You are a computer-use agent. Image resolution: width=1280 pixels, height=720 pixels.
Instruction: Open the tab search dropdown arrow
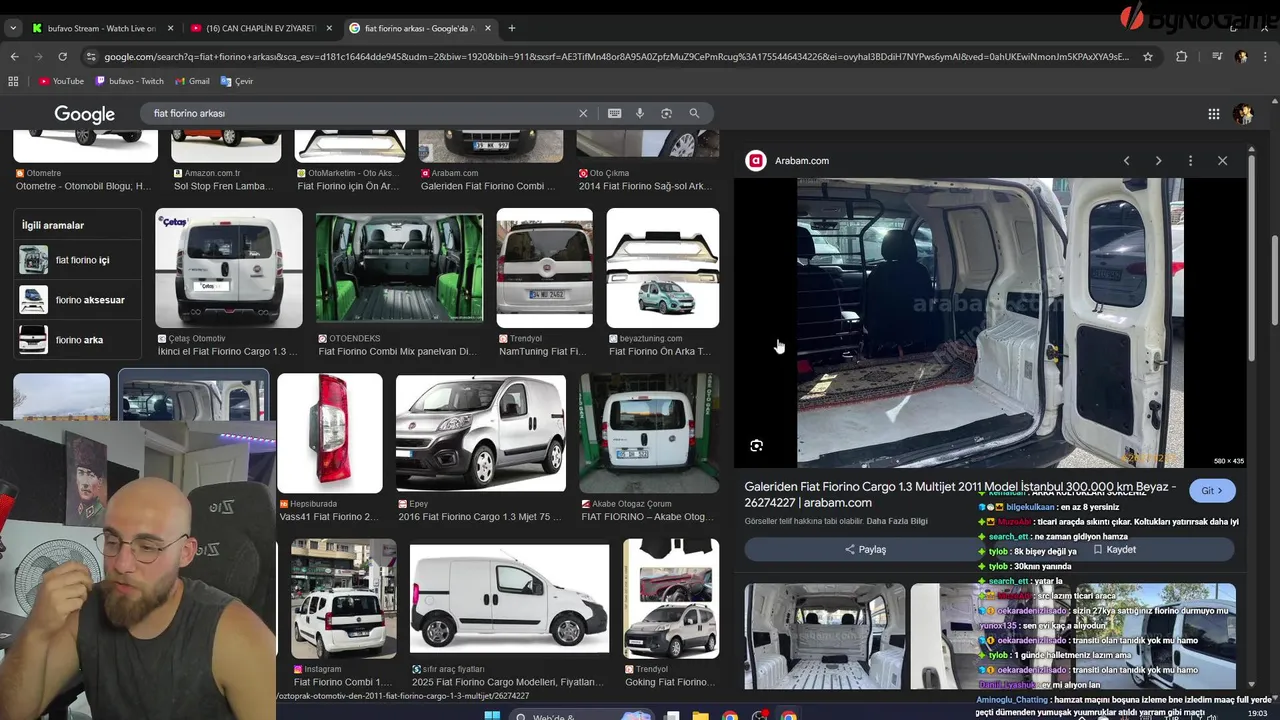[x=12, y=28]
